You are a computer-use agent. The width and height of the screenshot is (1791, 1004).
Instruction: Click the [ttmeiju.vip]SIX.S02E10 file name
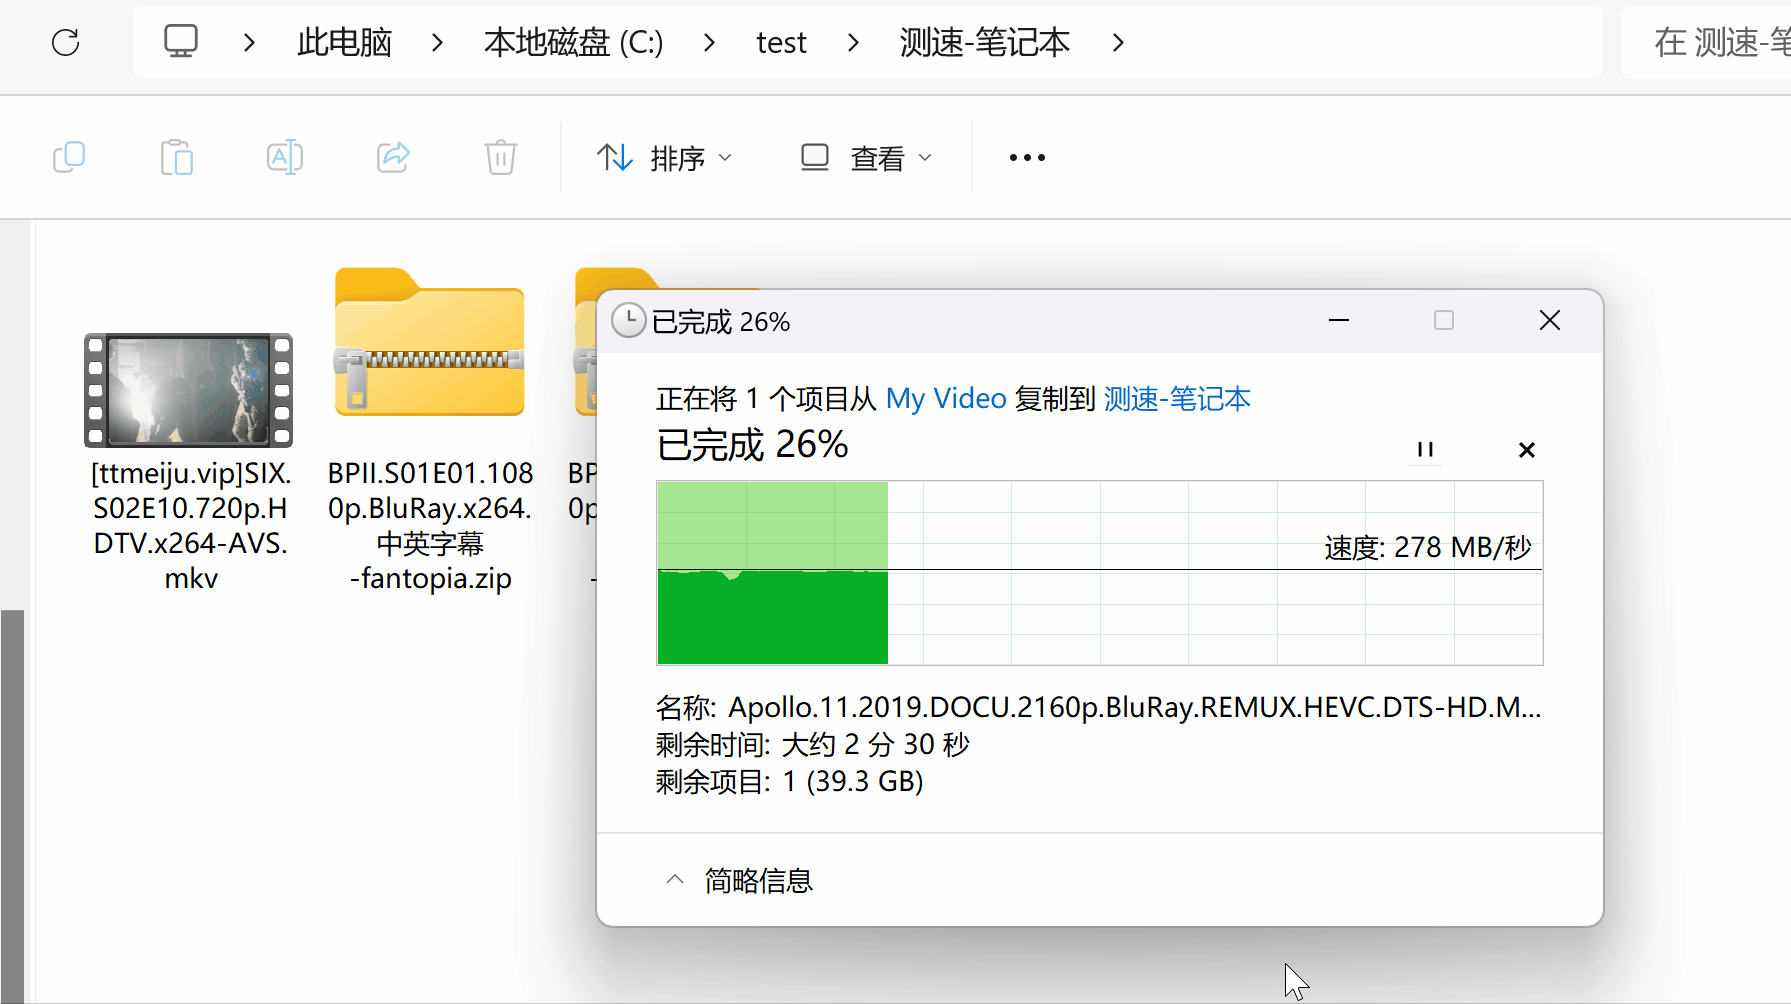[191, 526]
